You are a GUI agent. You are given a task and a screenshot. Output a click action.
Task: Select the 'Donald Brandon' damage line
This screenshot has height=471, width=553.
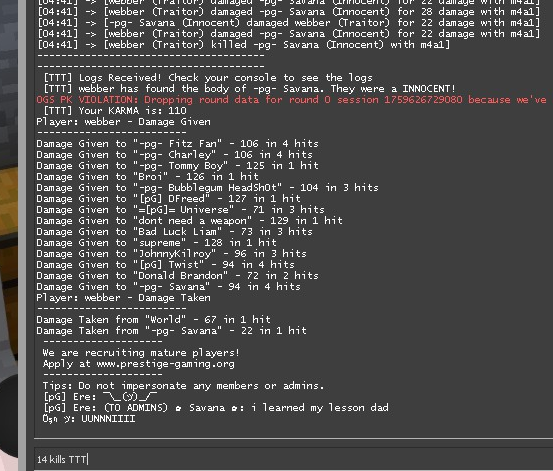pyautogui.click(x=177, y=275)
